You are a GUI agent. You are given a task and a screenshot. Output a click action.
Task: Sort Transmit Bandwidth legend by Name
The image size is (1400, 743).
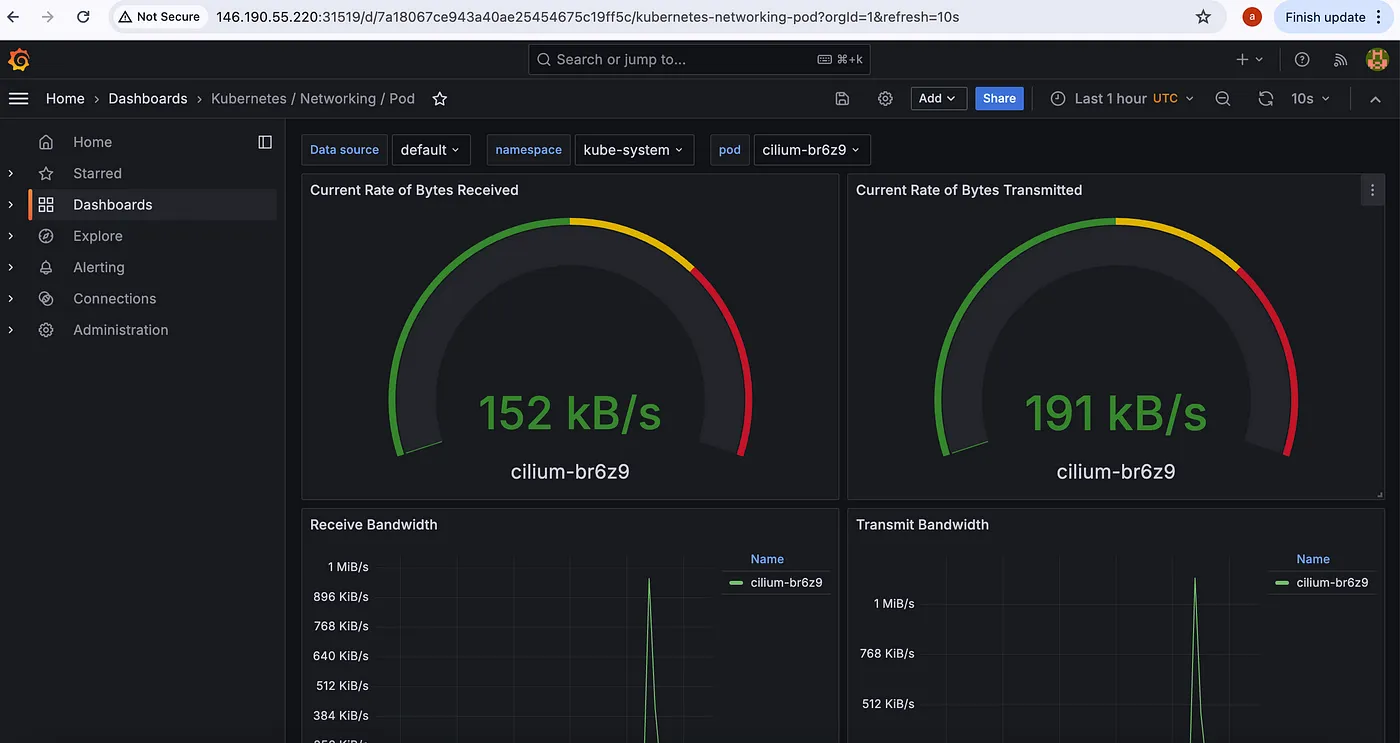pos(1313,559)
